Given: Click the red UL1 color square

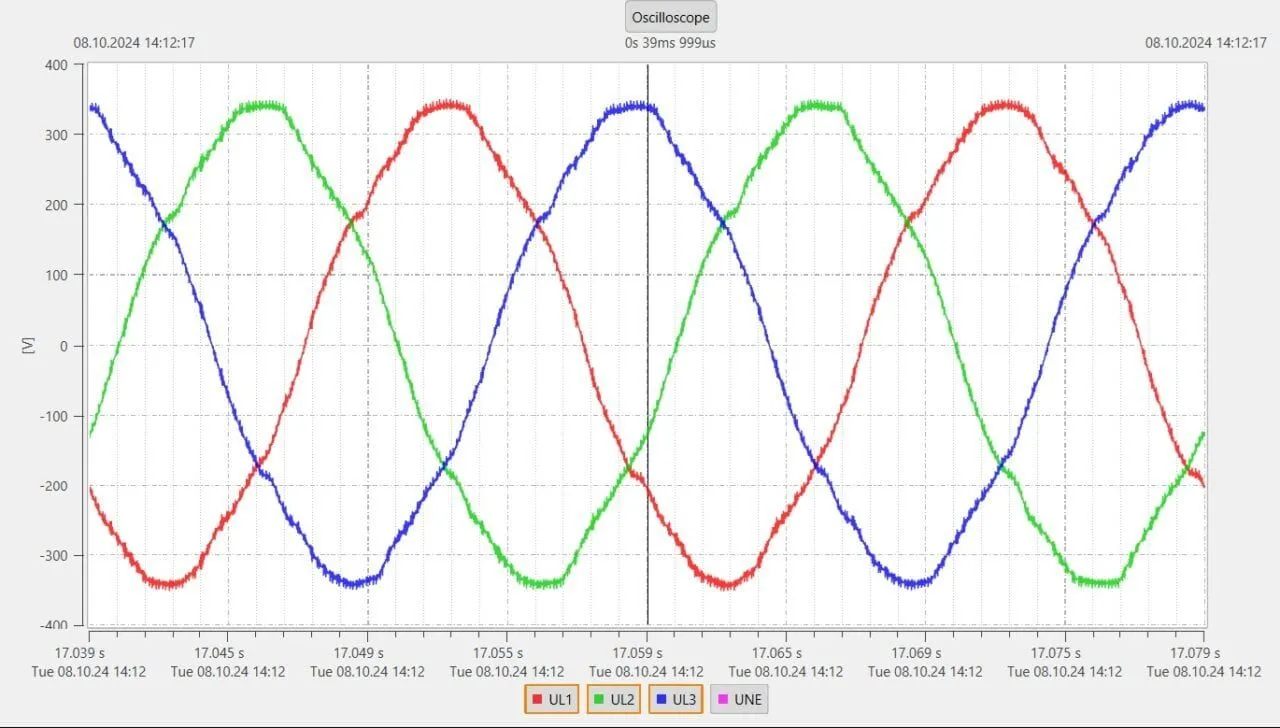Looking at the screenshot, I should 538,700.
